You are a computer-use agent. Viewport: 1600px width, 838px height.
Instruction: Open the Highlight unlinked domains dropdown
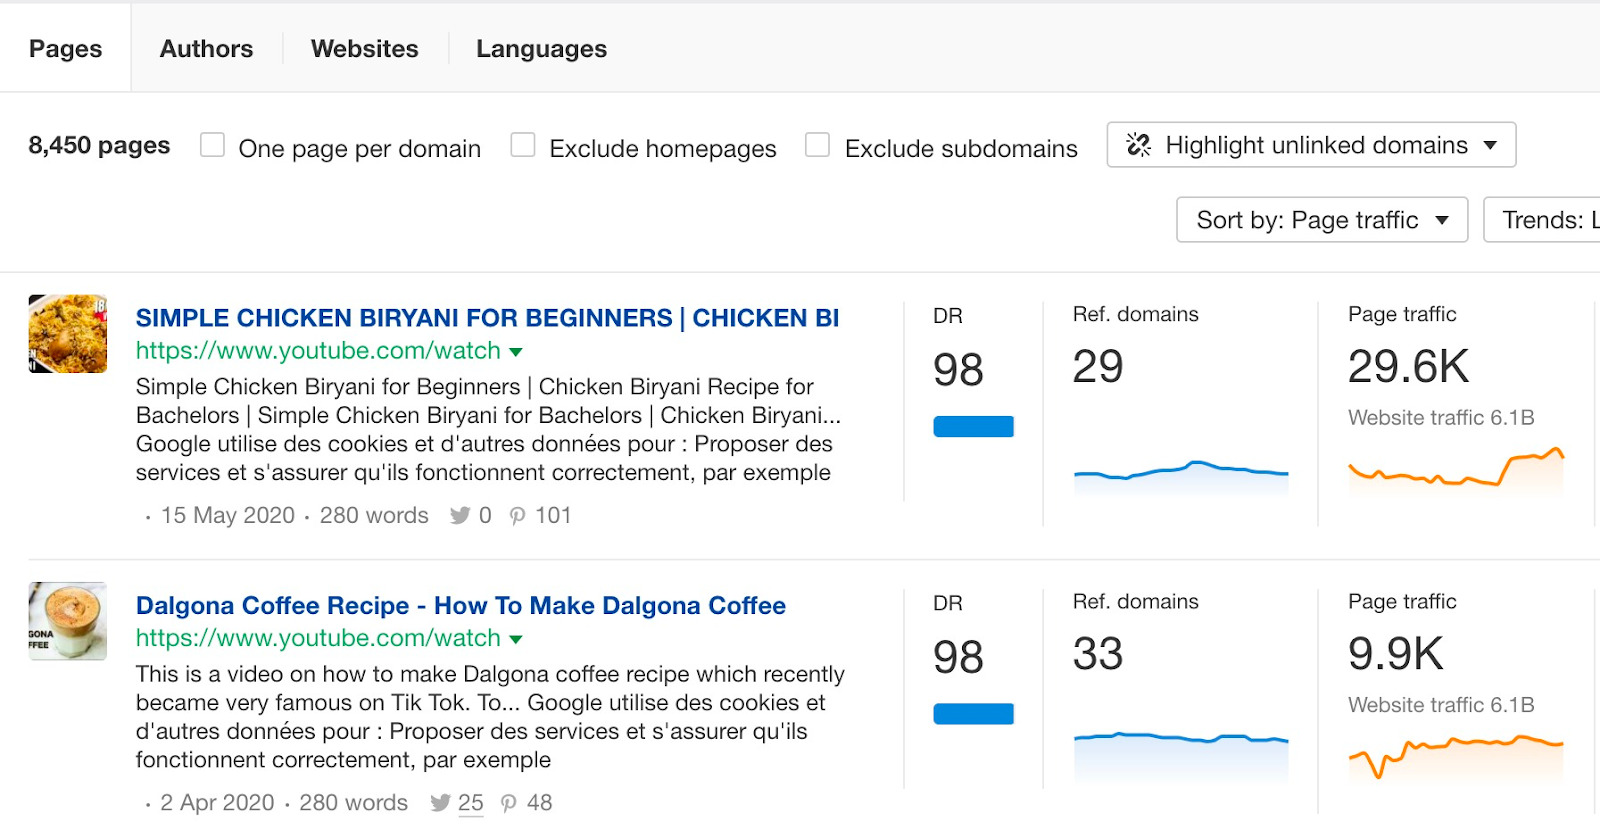[x=1311, y=145]
